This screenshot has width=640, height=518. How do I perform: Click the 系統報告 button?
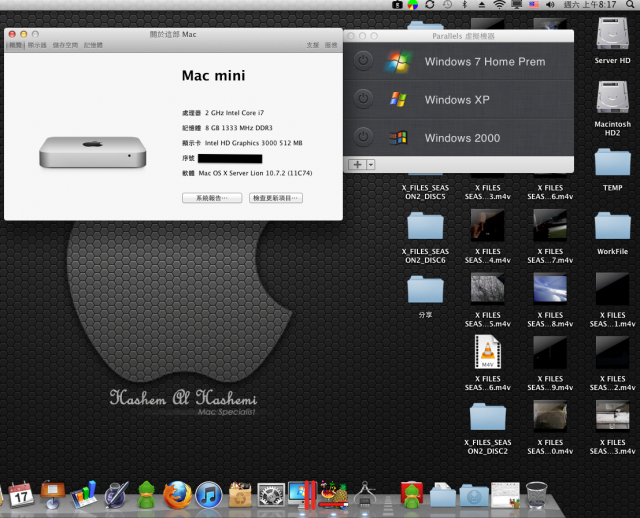[x=212, y=198]
